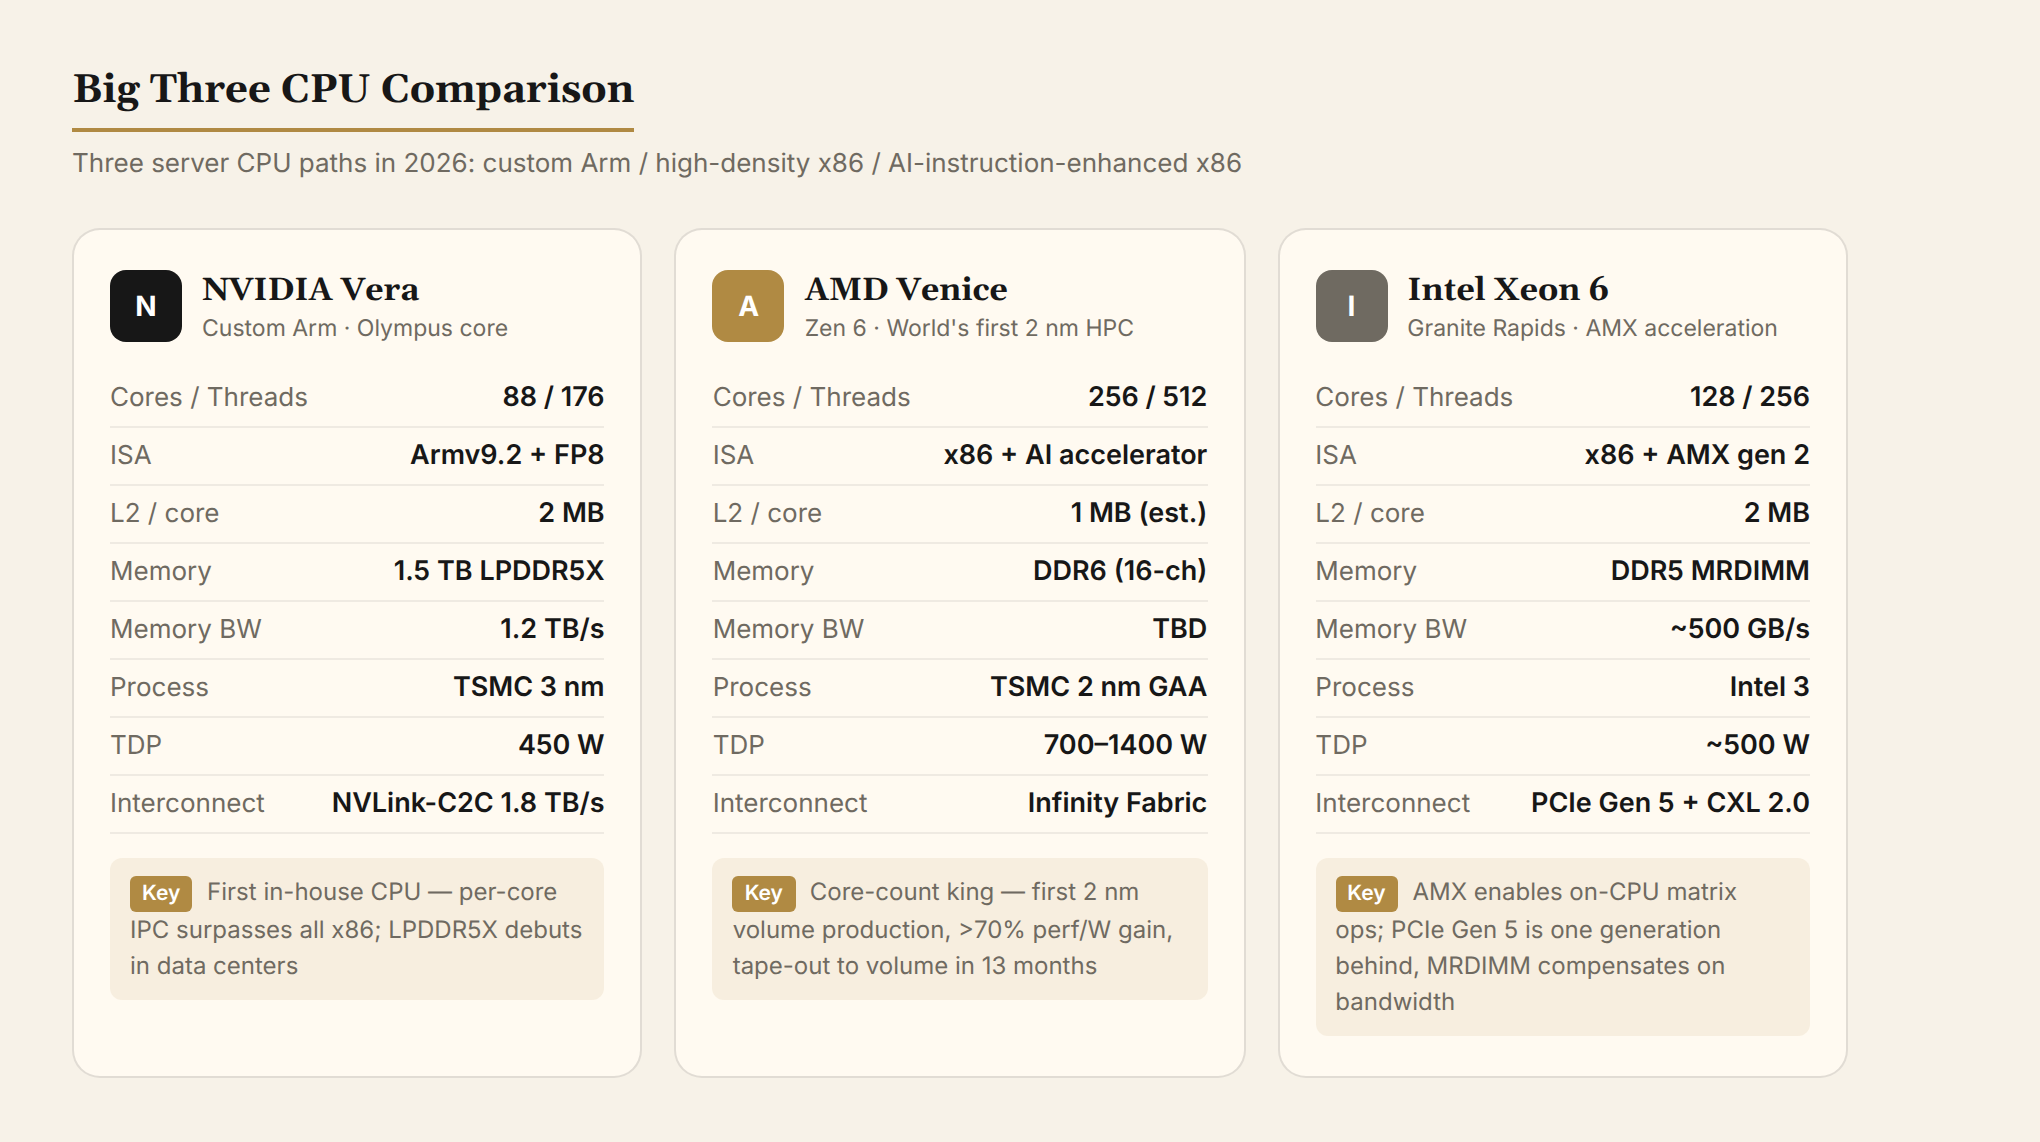This screenshot has width=2040, height=1142.
Task: Click the "2 MB" L2 value in NVIDIA Vera card
Action: click(x=571, y=513)
